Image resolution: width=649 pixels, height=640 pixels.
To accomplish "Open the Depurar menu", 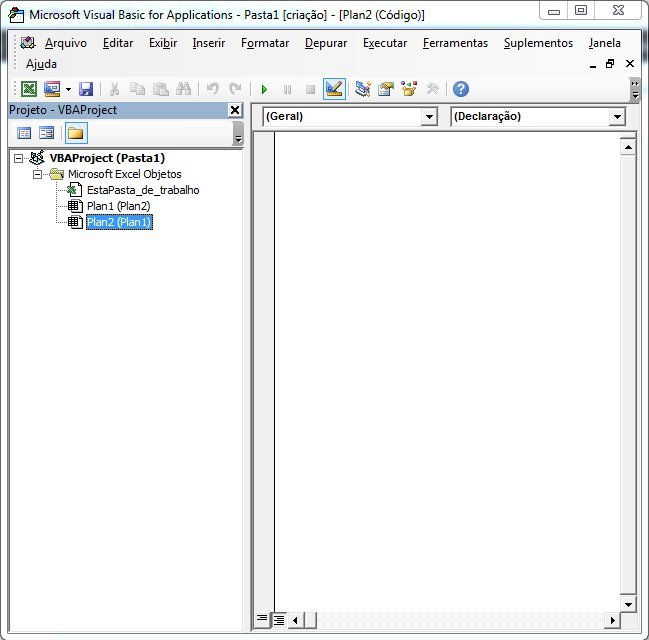I will 326,43.
